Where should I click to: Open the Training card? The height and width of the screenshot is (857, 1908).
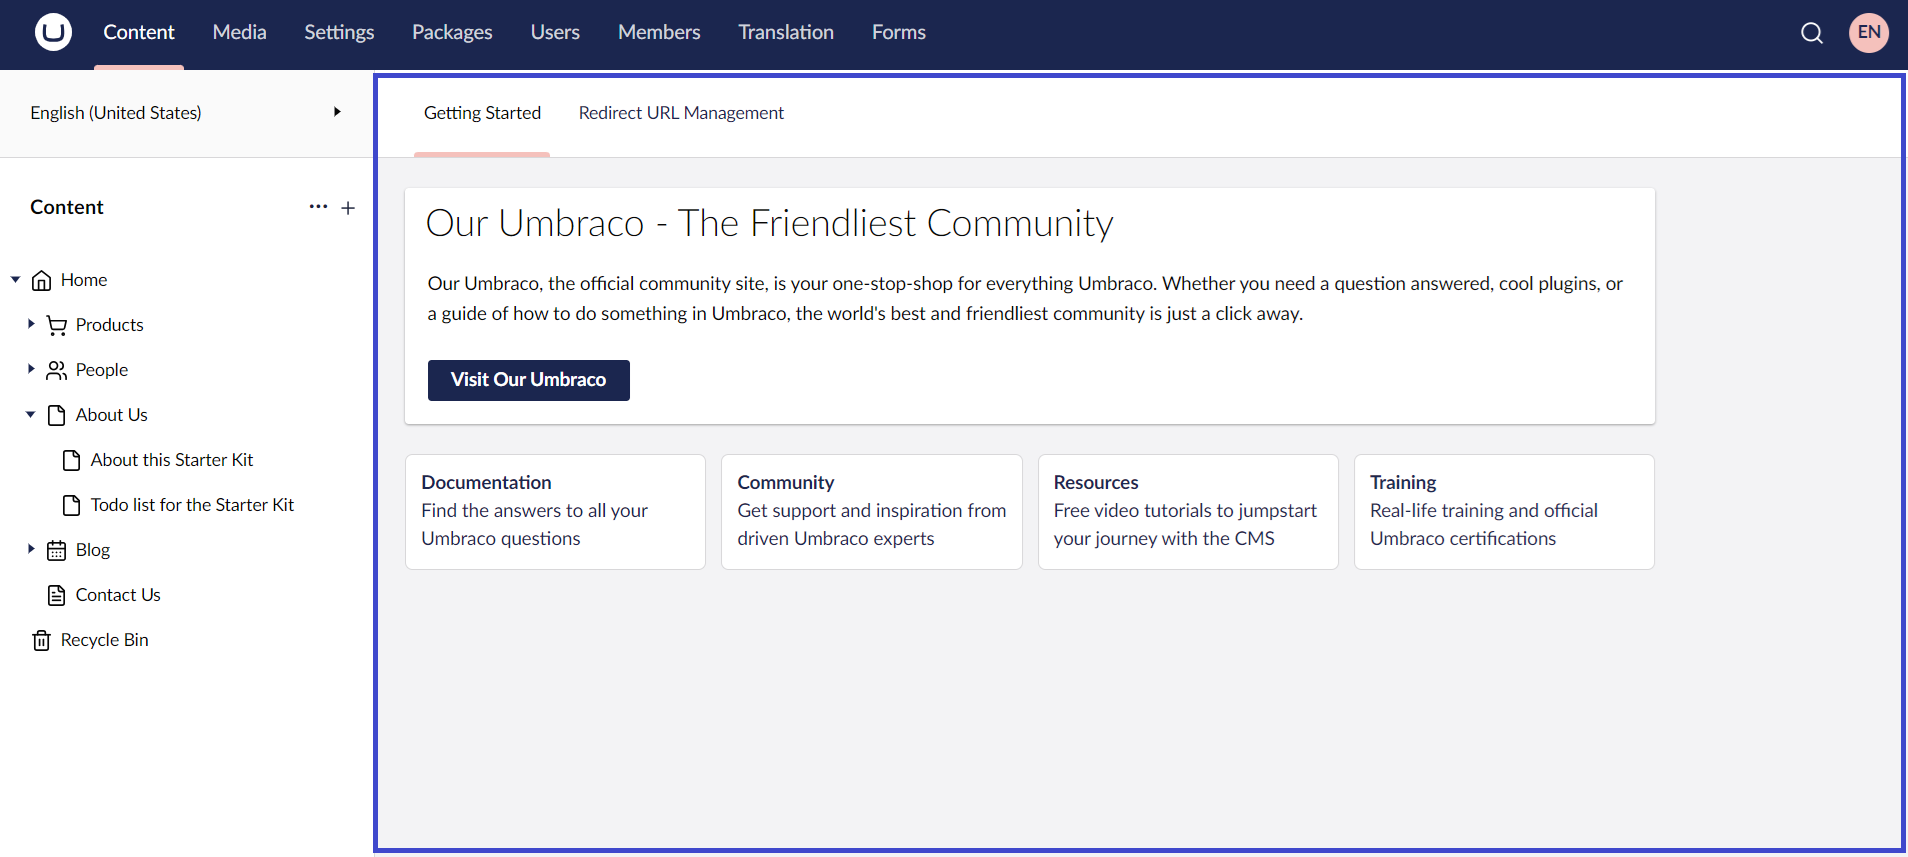click(x=1504, y=512)
